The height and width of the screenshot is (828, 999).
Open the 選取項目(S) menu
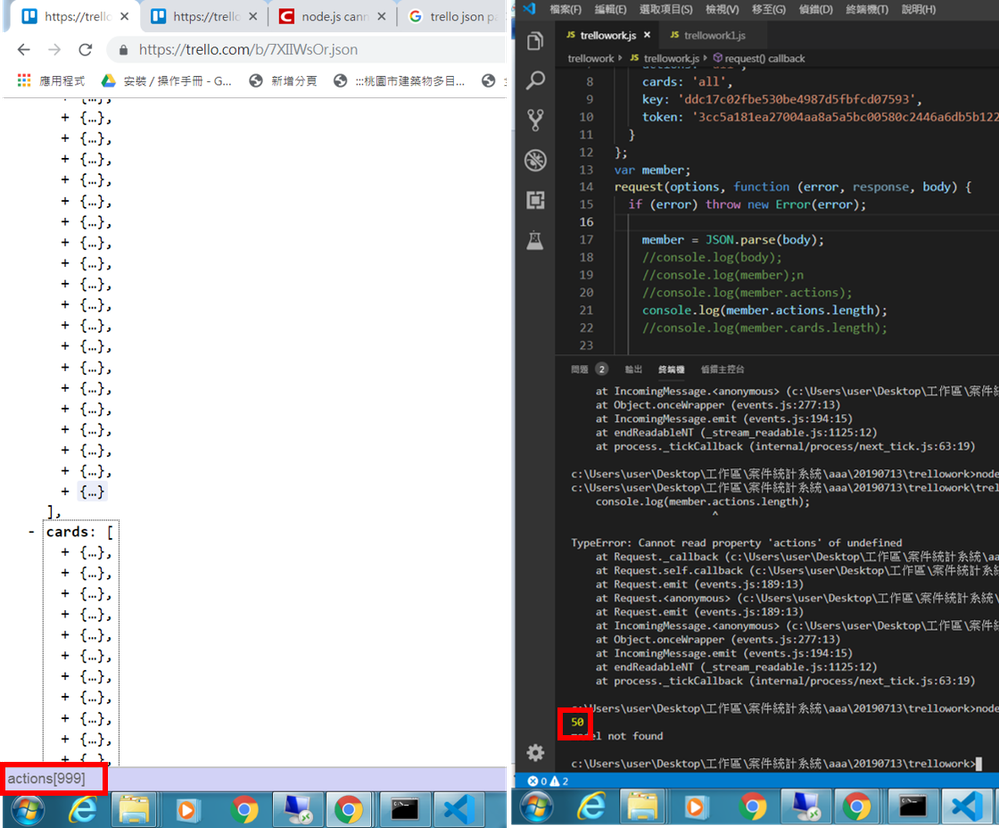[666, 9]
